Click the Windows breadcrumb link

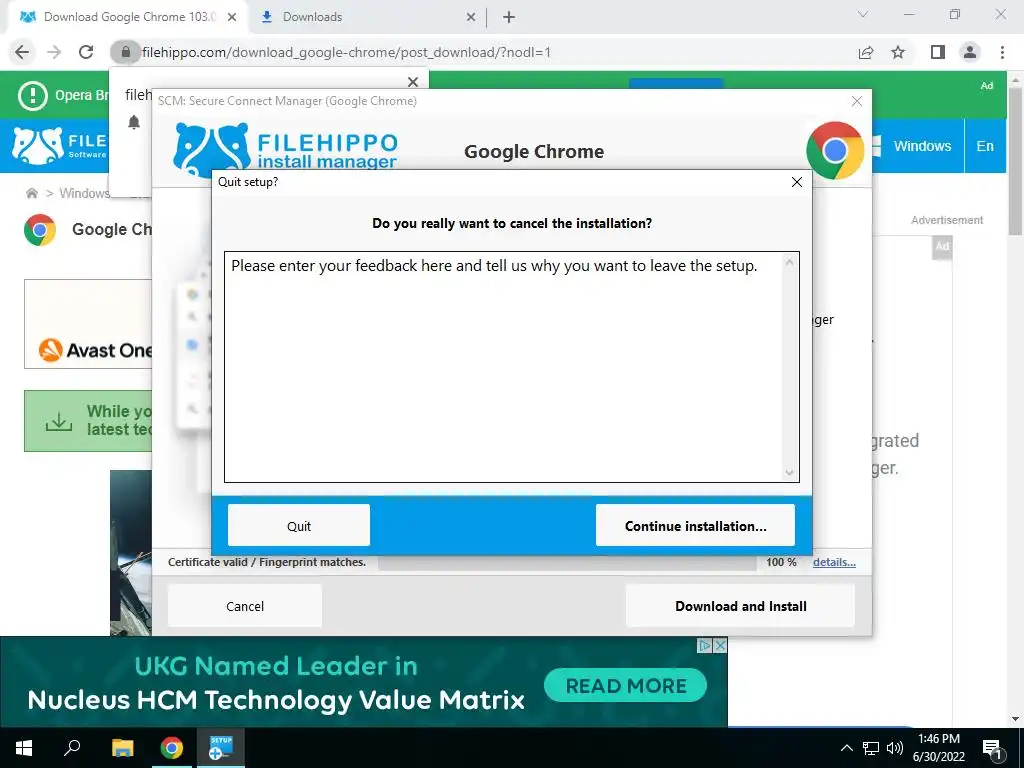pyautogui.click(x=84, y=193)
